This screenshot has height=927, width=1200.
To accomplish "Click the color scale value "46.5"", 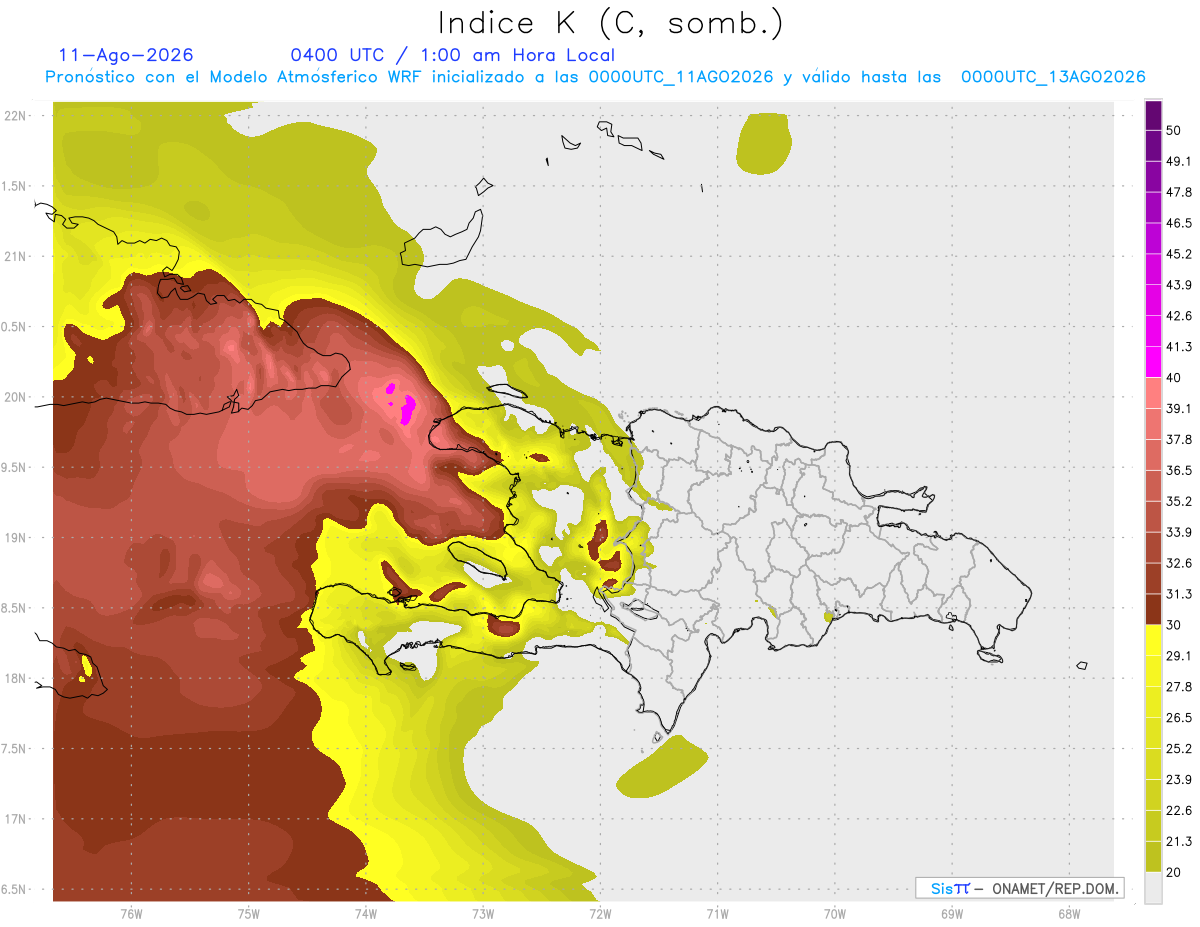I will pos(1179,223).
